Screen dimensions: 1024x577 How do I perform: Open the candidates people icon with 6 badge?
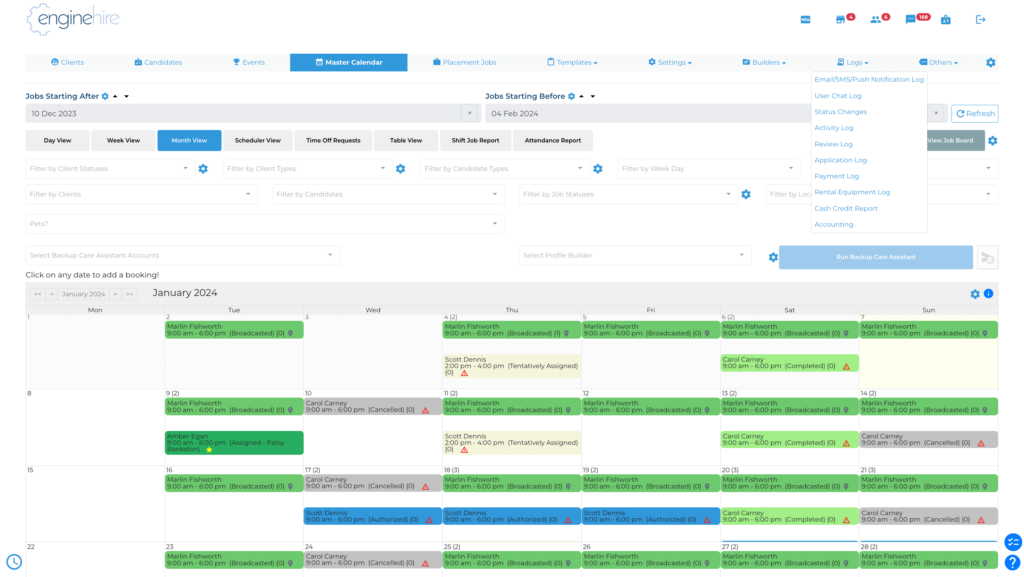pos(874,19)
